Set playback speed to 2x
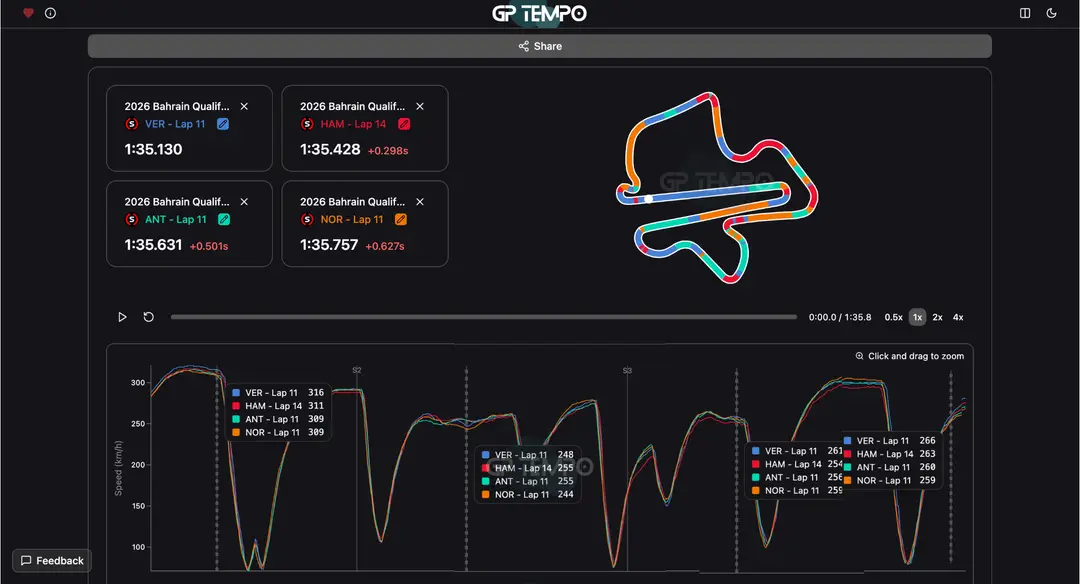 point(937,317)
